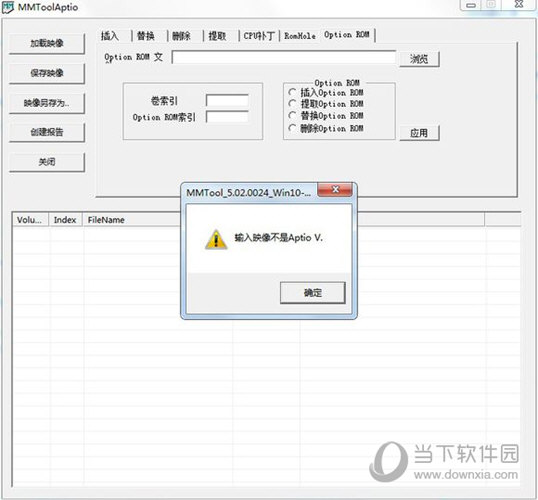Click the 浏览 (Browse) button

coord(419,59)
